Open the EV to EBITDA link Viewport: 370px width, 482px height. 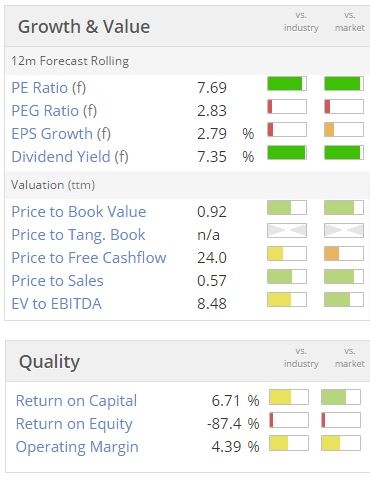56,304
